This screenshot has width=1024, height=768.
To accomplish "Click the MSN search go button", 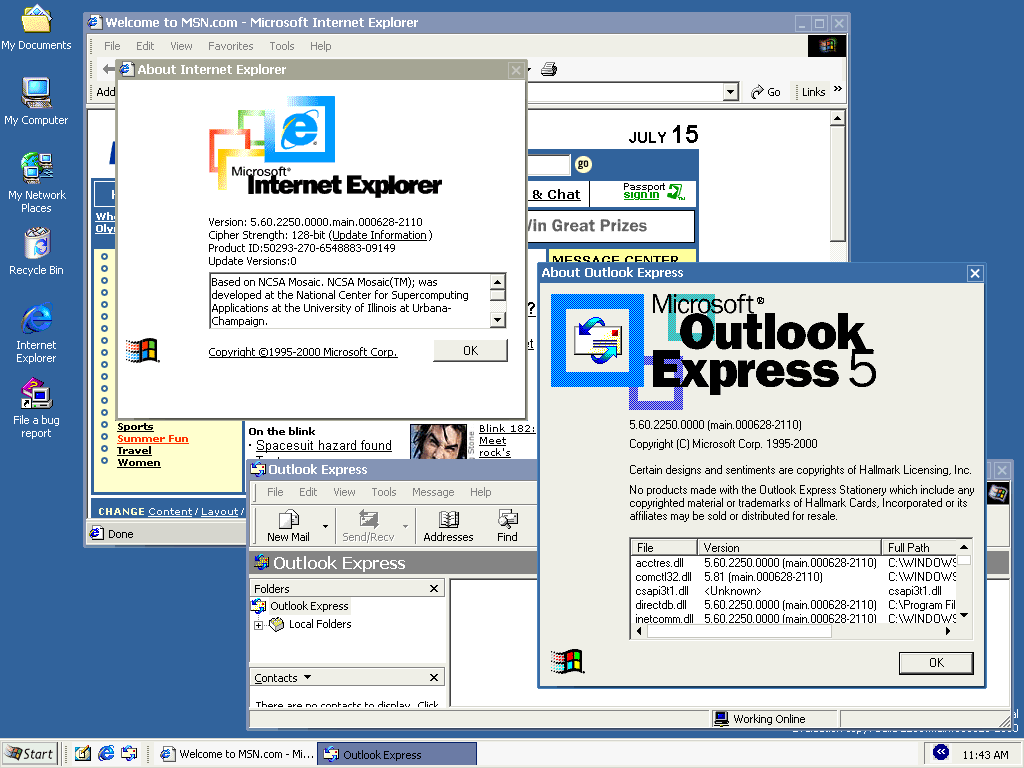I will (583, 164).
